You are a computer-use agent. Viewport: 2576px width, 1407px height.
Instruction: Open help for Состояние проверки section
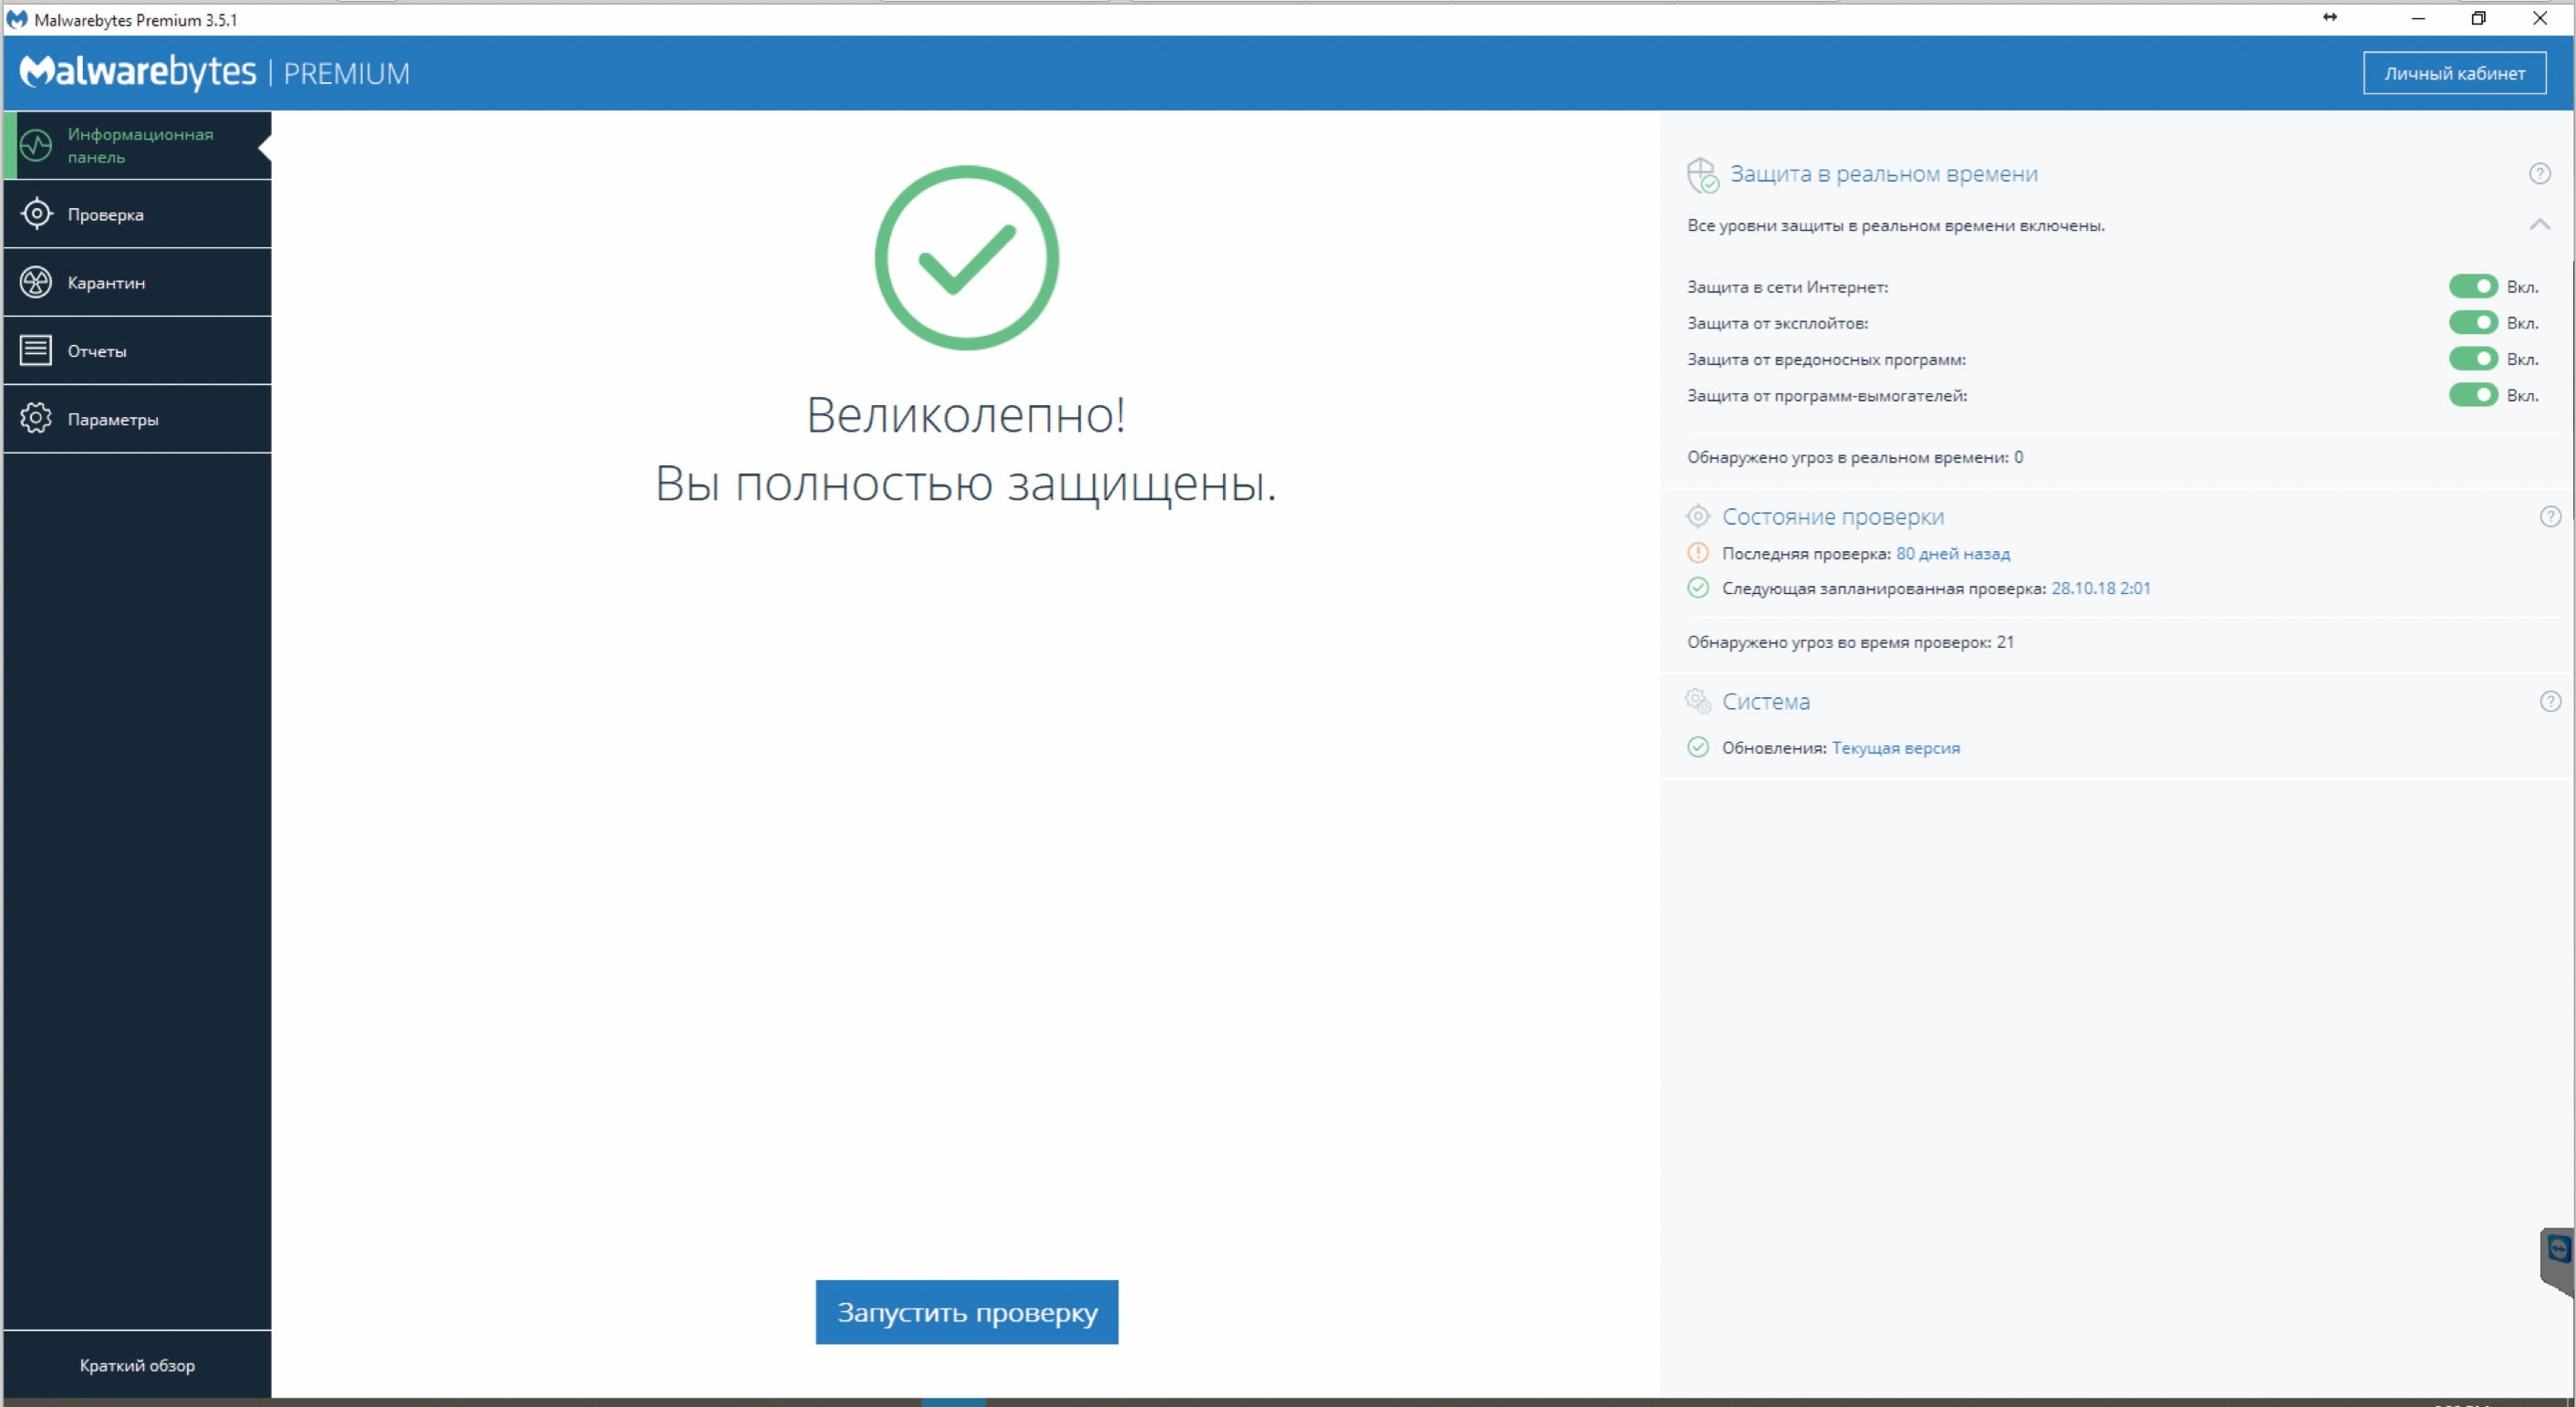2550,516
